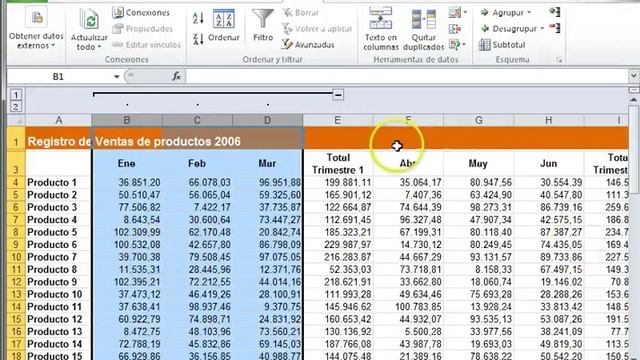Expand the formula bar with the chevron
Viewport: 640px width, 360px height.
pyautogui.click(x=633, y=76)
